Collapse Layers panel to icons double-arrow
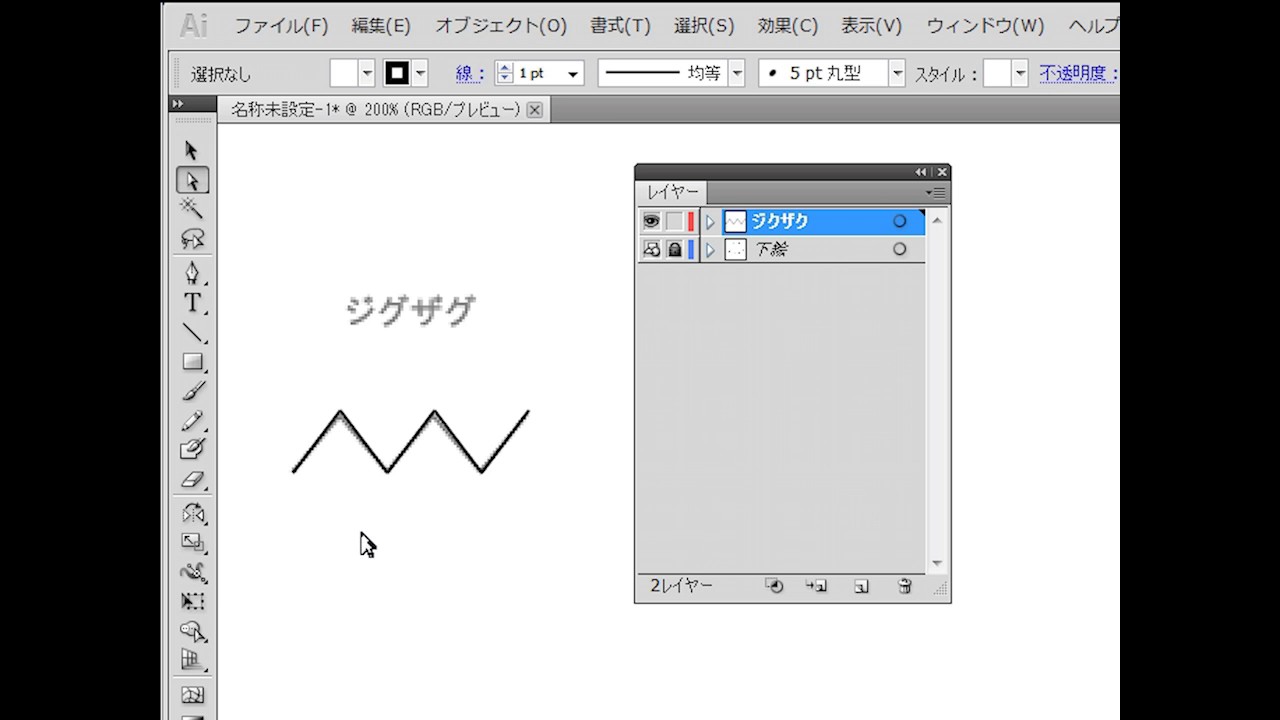 [921, 172]
